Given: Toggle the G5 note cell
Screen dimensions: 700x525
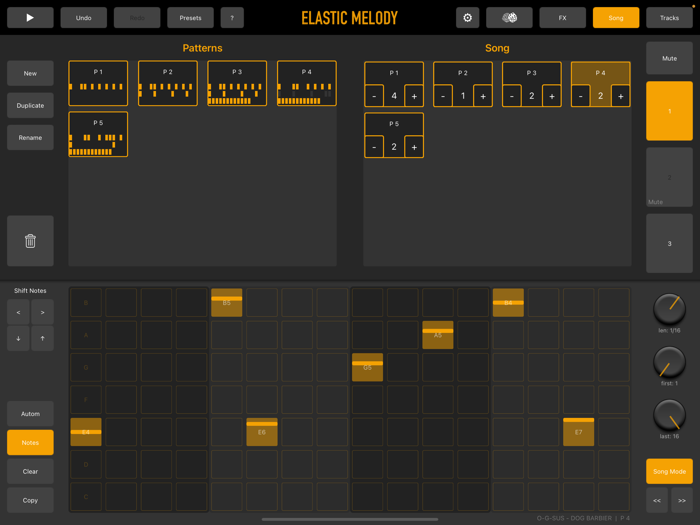Looking at the screenshot, I should pyautogui.click(x=367, y=367).
